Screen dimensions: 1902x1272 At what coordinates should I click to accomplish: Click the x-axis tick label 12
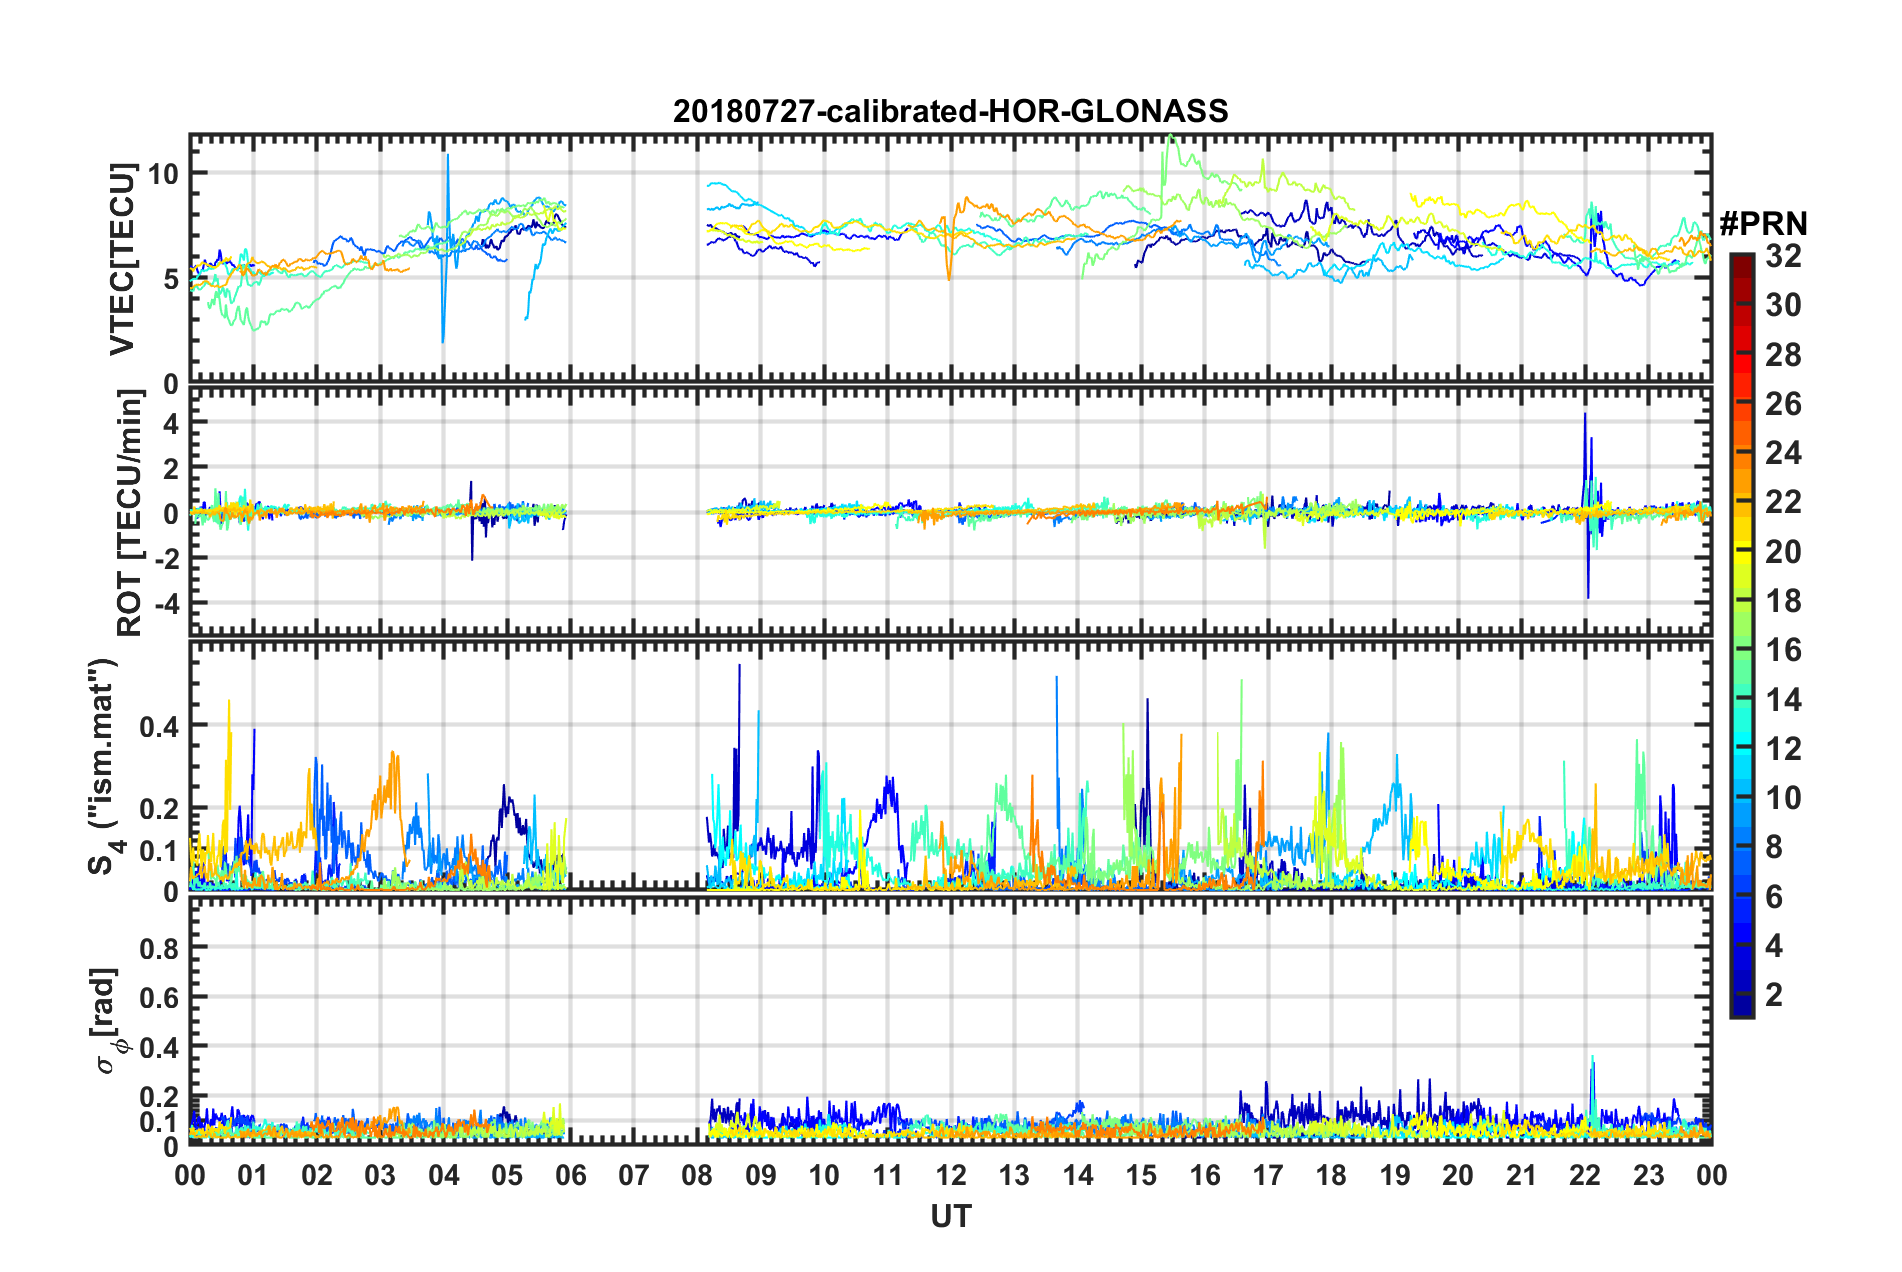tap(950, 1175)
